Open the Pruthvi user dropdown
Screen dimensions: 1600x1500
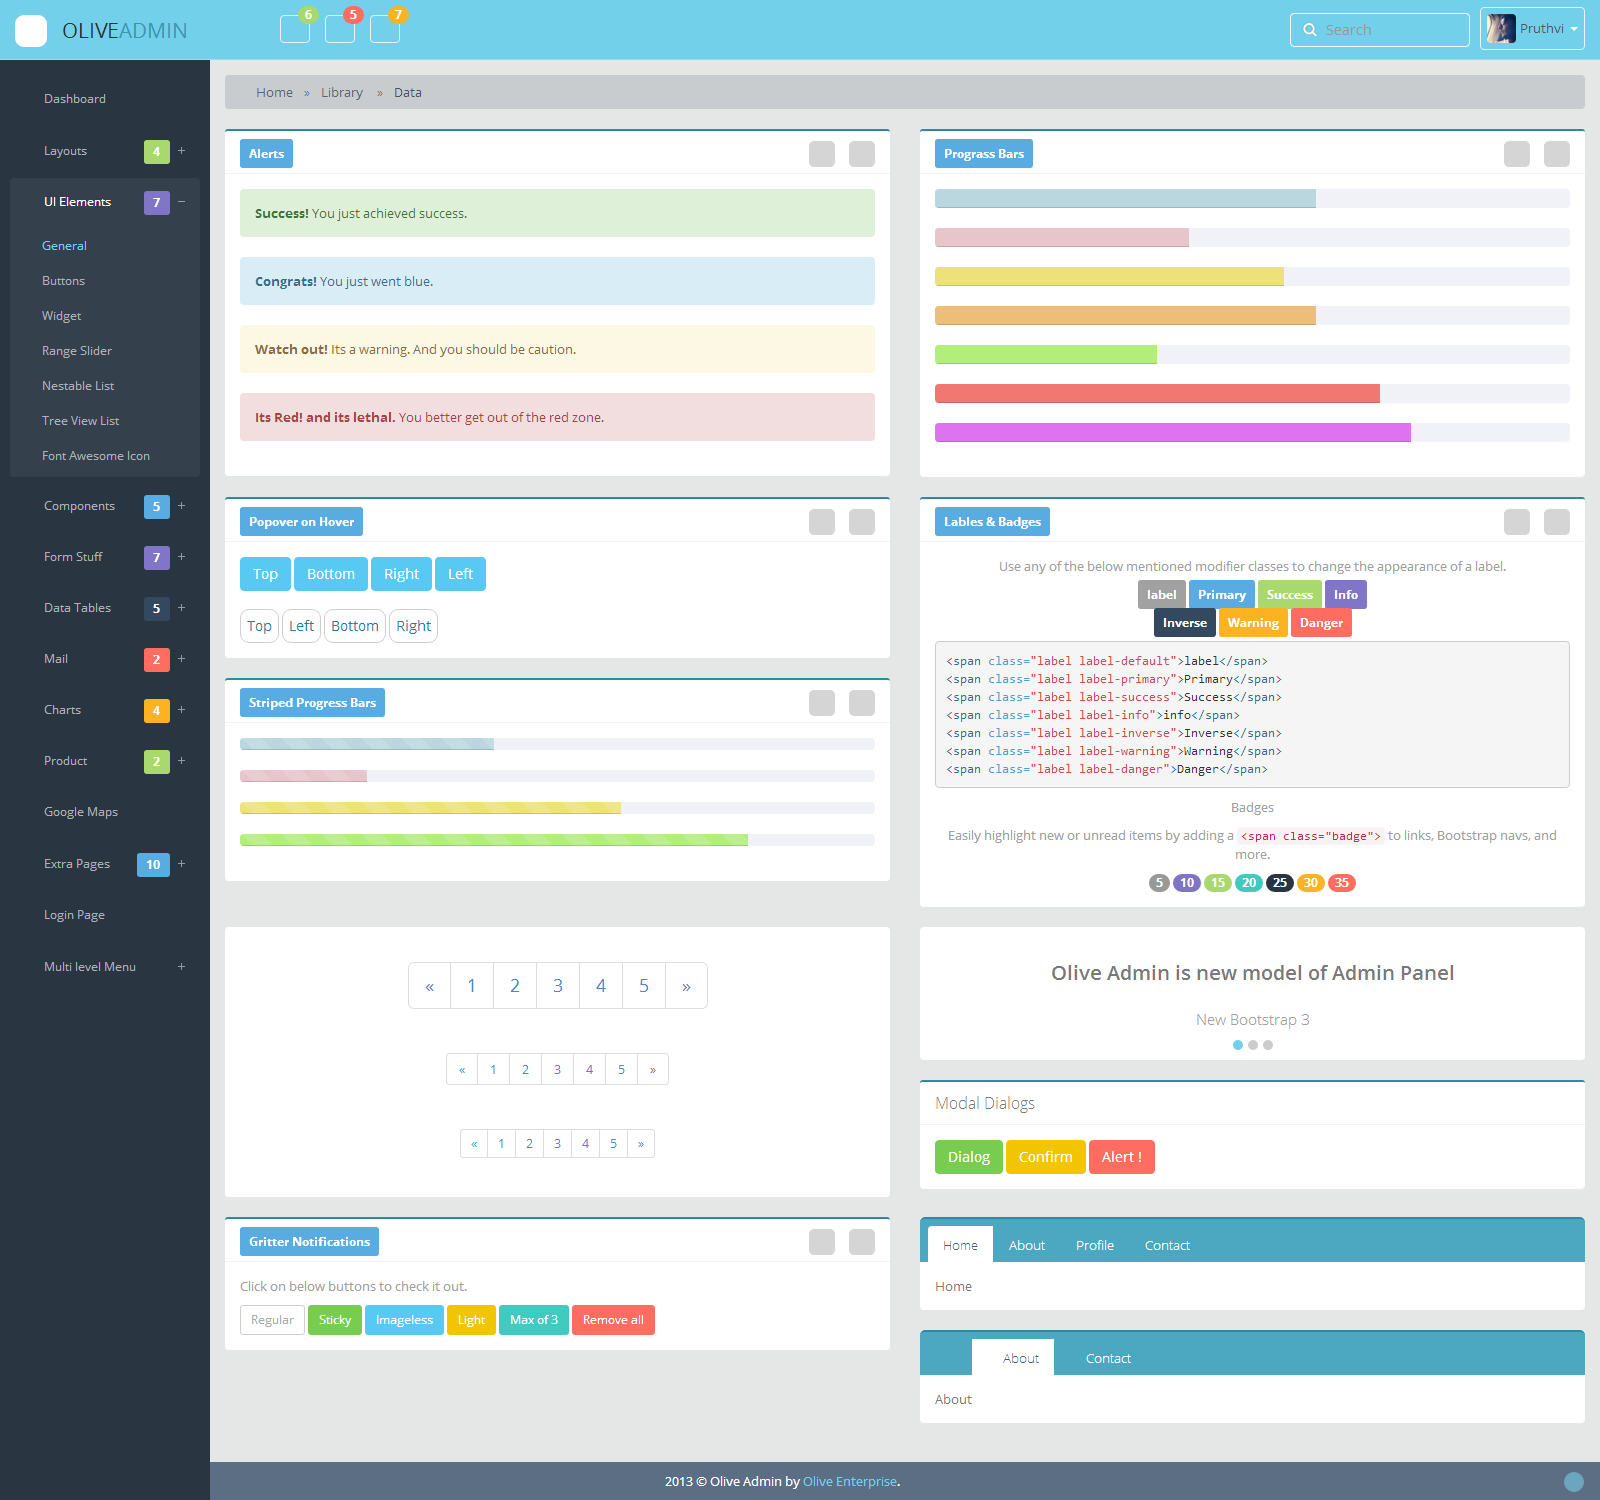(1532, 29)
